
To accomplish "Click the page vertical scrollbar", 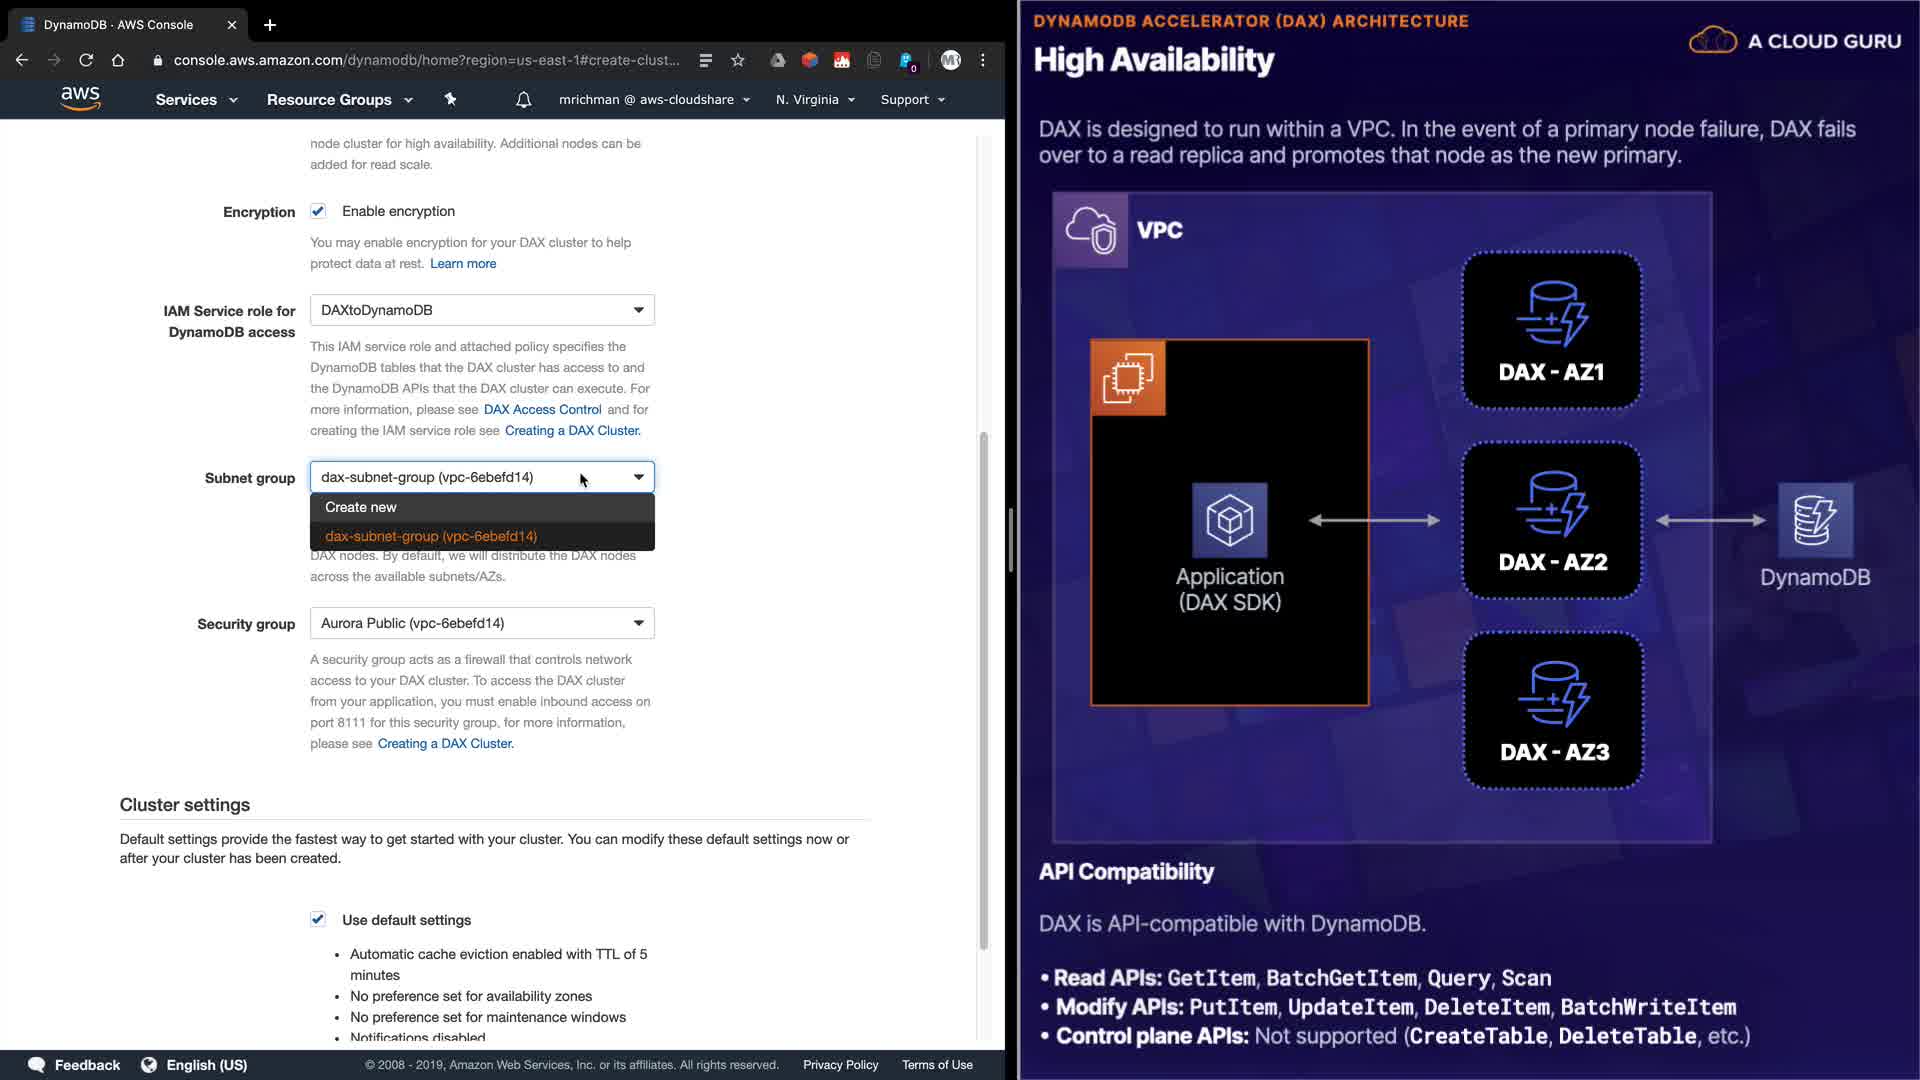I will [983, 690].
